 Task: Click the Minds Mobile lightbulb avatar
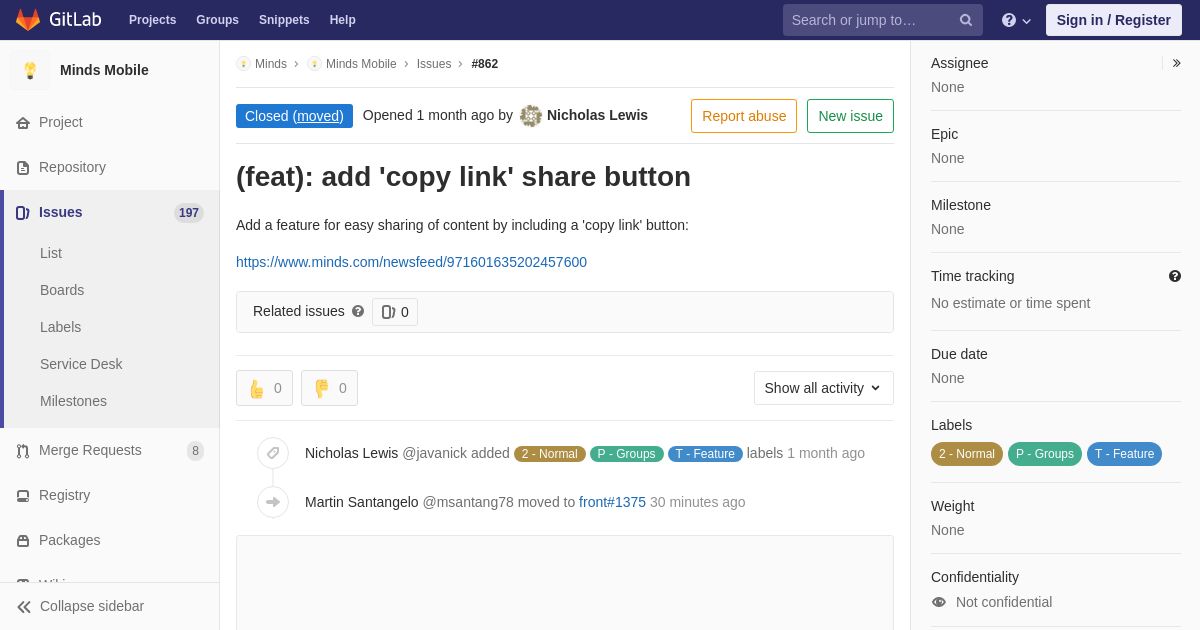(30, 70)
